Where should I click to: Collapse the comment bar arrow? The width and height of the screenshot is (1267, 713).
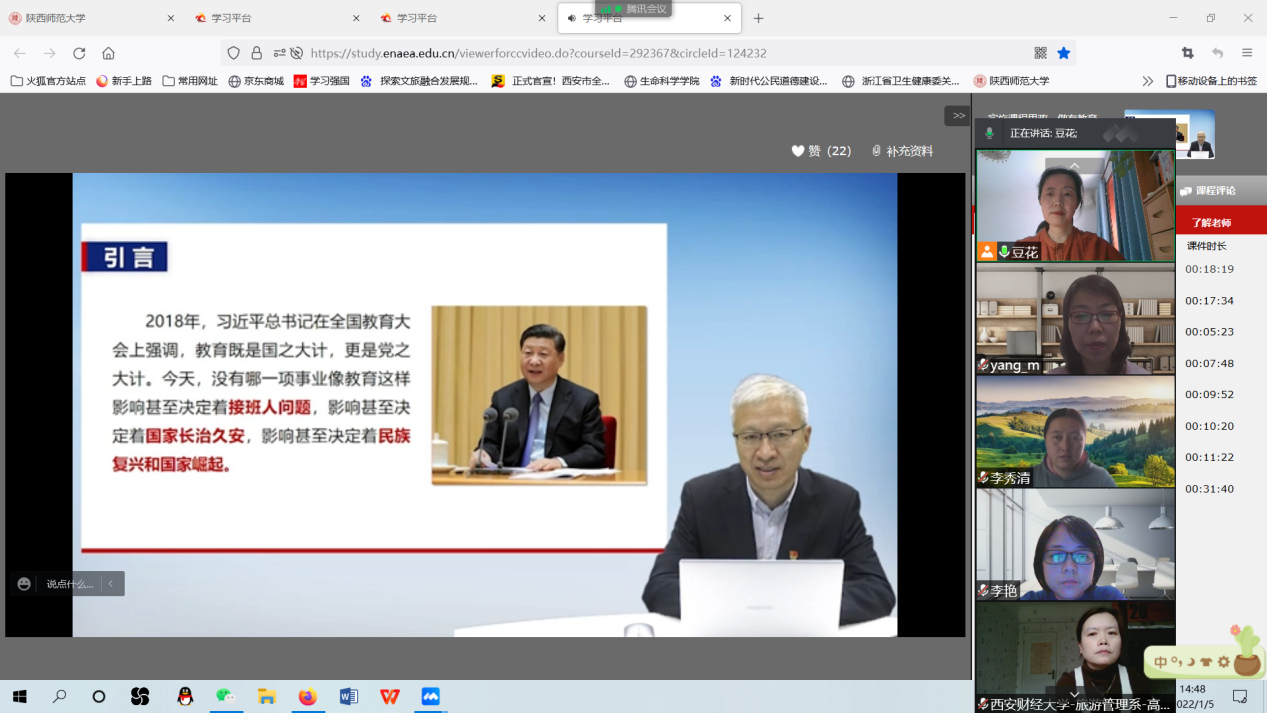pyautogui.click(x=111, y=584)
